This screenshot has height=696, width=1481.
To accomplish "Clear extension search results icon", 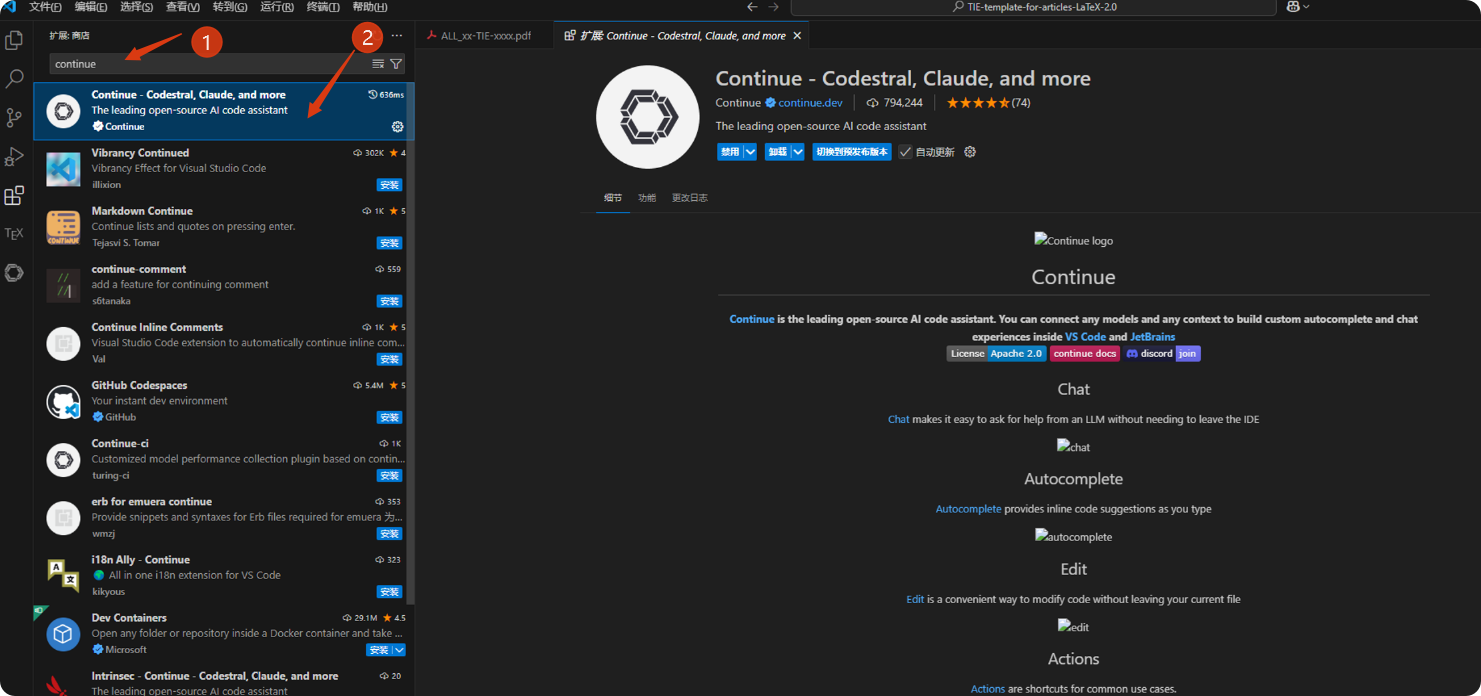I will coord(378,64).
